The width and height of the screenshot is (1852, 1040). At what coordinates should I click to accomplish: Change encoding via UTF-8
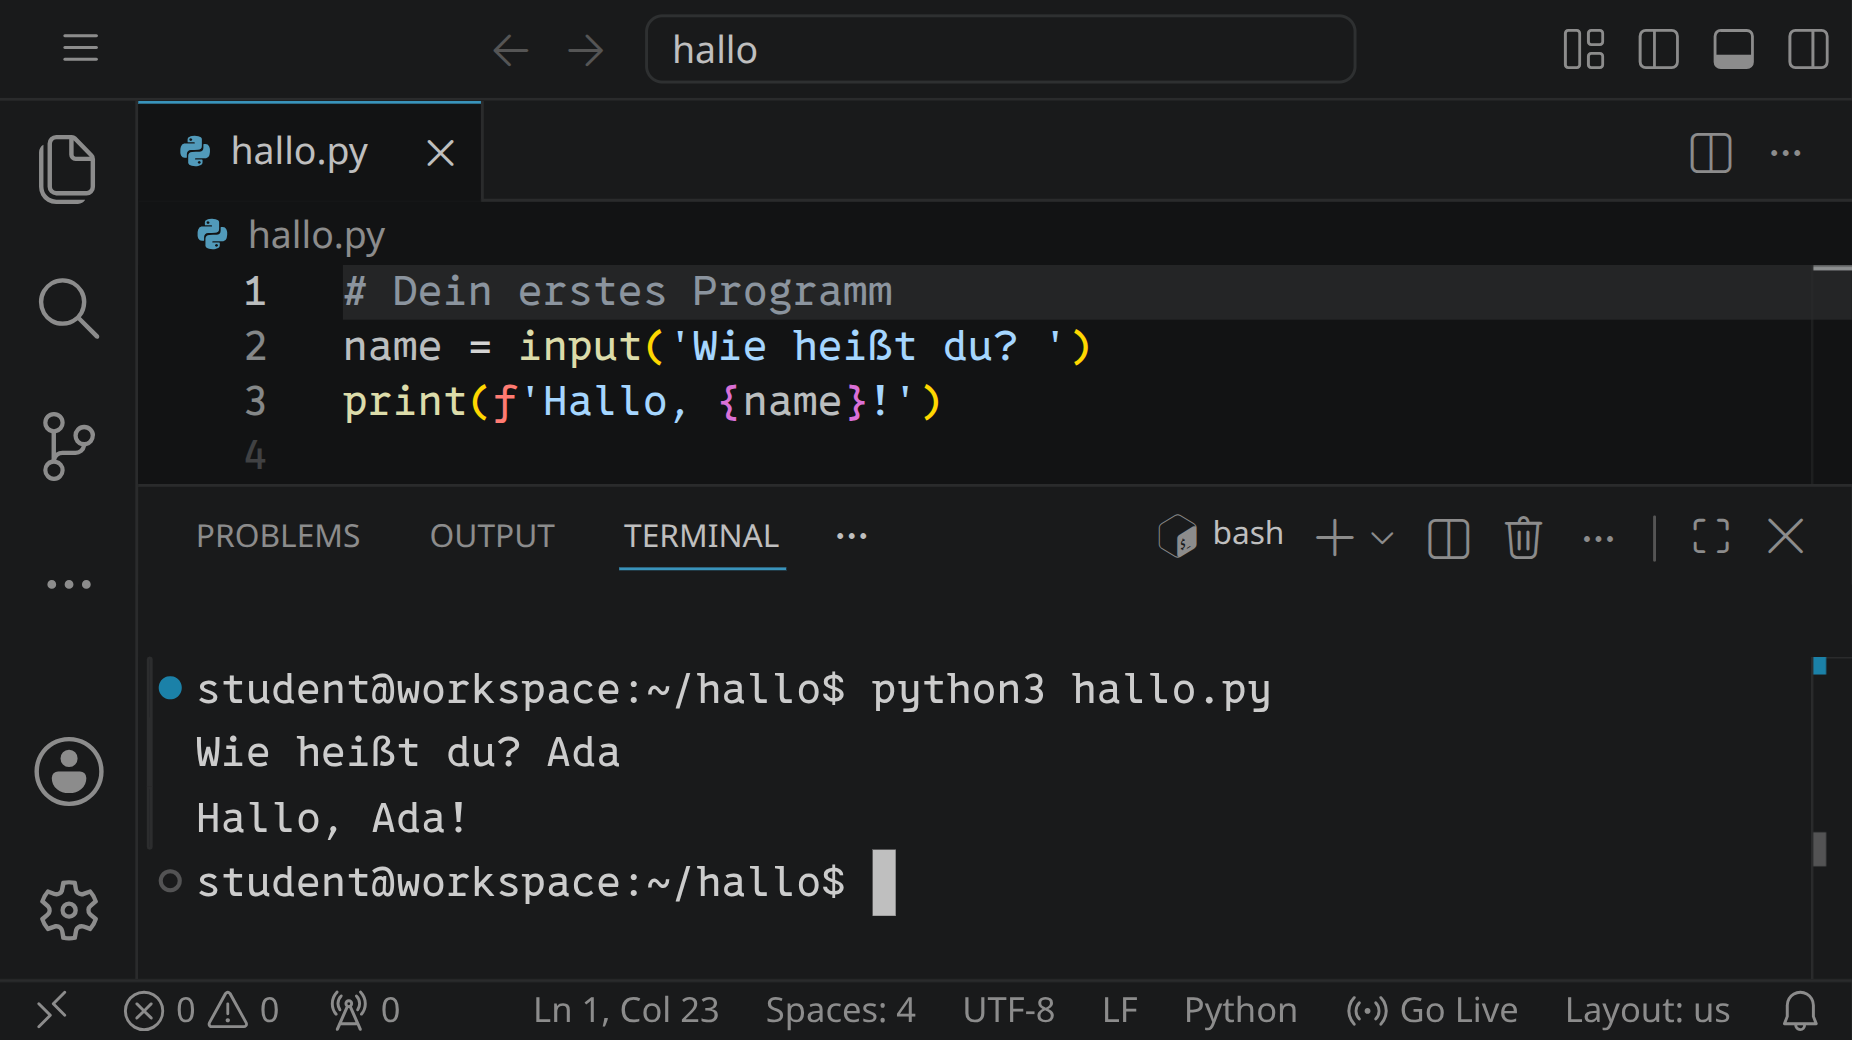click(1008, 1010)
